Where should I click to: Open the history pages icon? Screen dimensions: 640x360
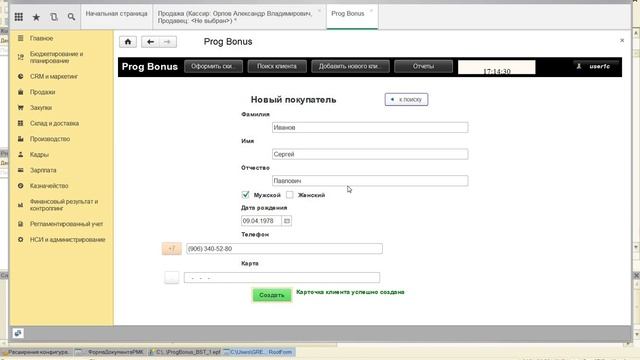coord(54,17)
